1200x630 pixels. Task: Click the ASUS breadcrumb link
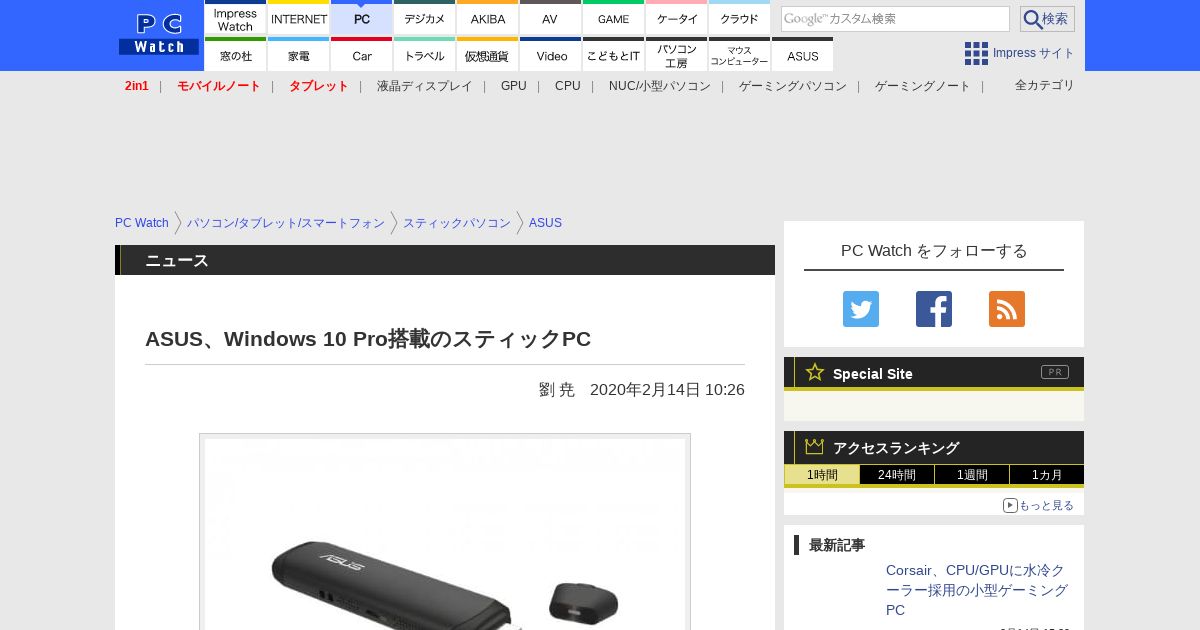(x=545, y=223)
